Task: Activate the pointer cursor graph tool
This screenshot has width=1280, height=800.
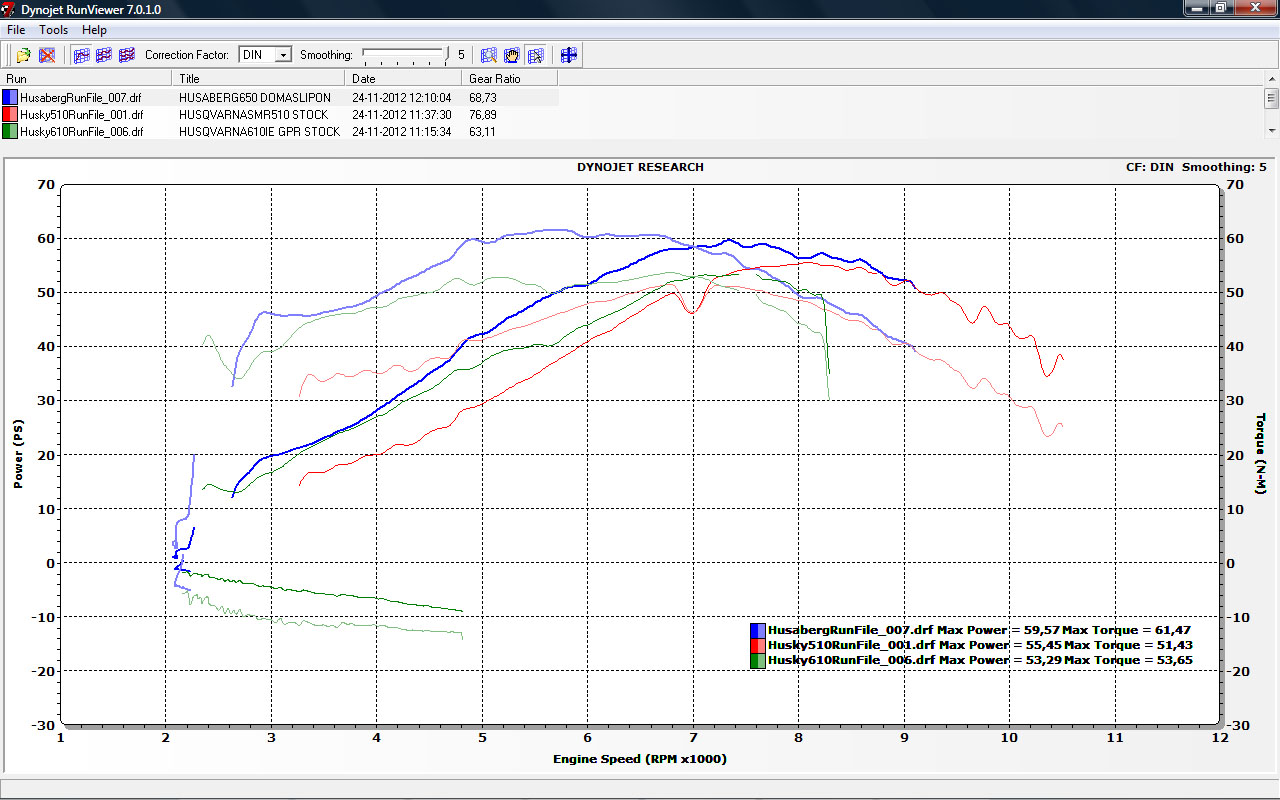Action: pos(536,55)
